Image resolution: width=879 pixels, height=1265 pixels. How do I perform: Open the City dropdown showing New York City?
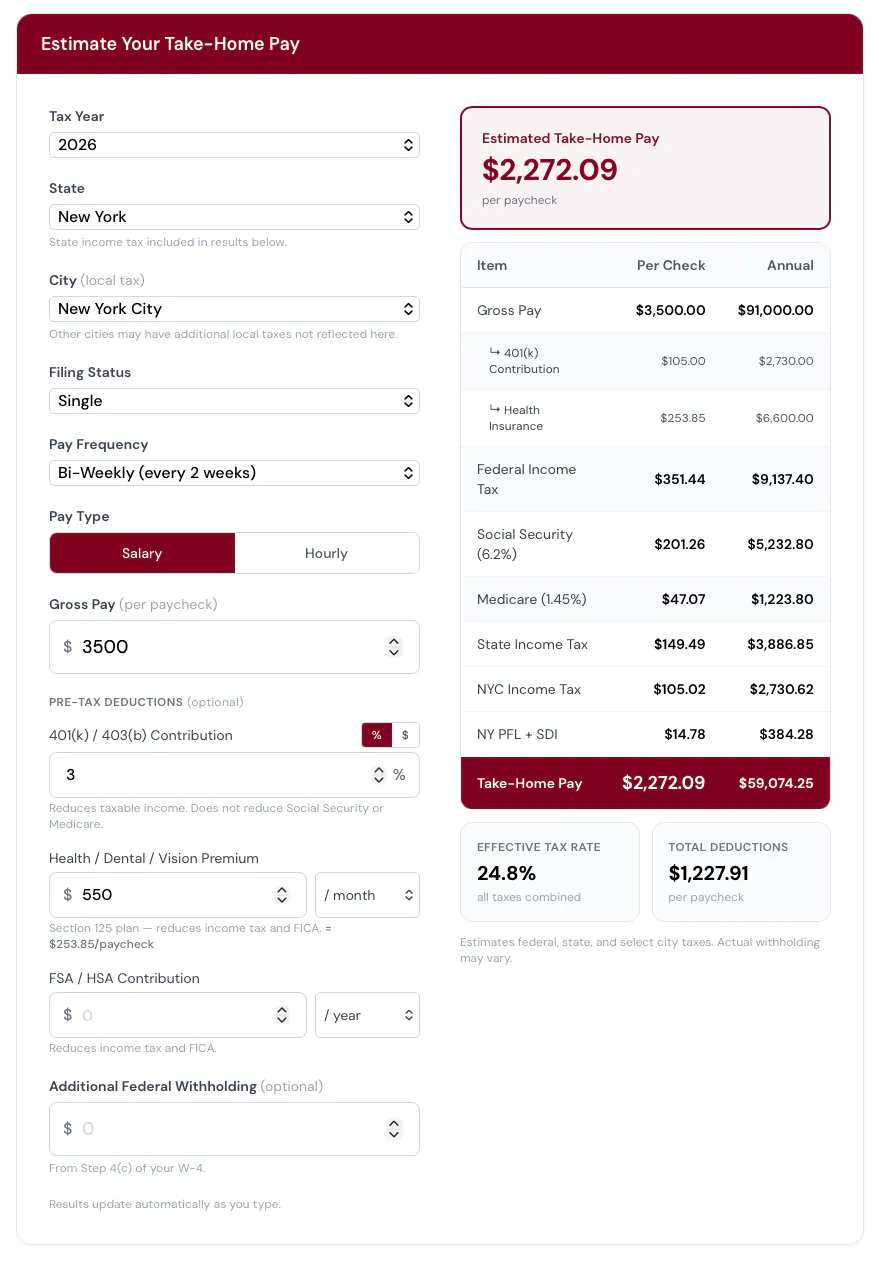[234, 309]
